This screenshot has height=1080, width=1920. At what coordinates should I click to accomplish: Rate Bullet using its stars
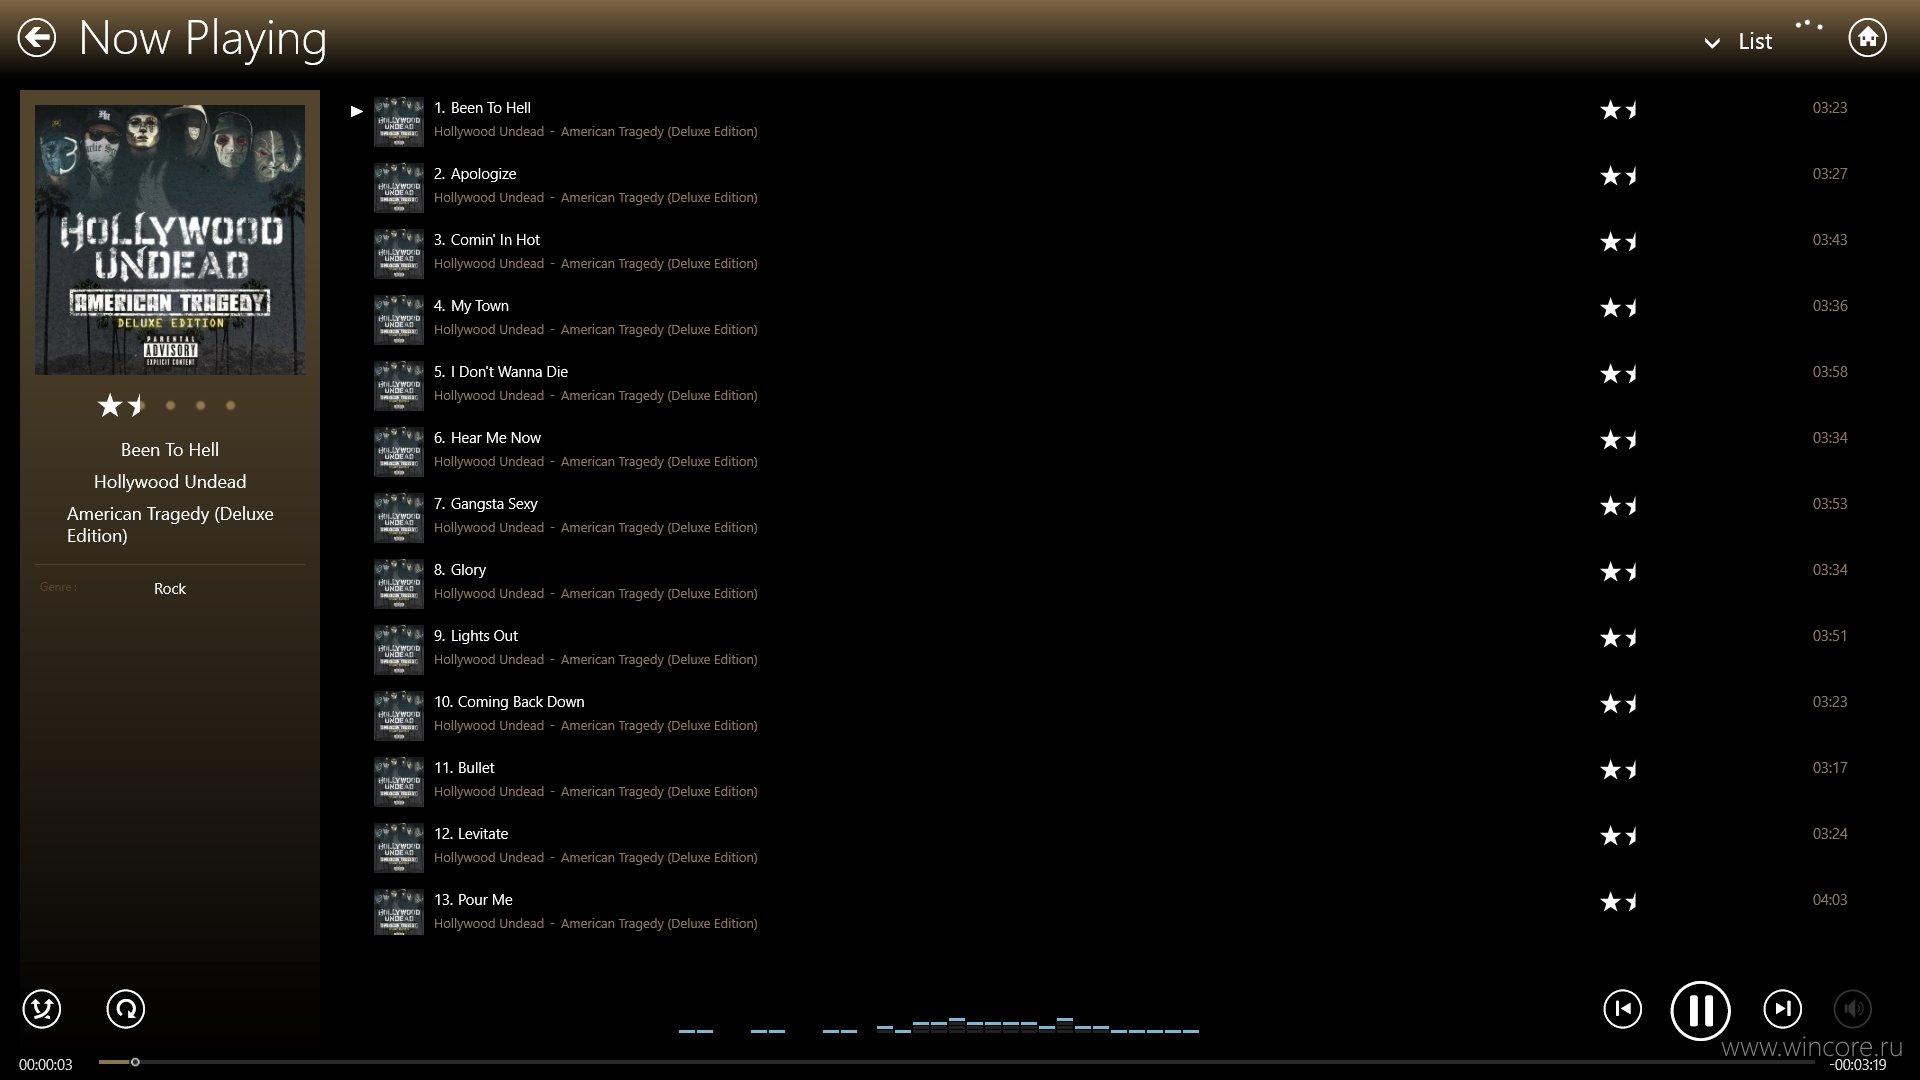click(x=1619, y=770)
